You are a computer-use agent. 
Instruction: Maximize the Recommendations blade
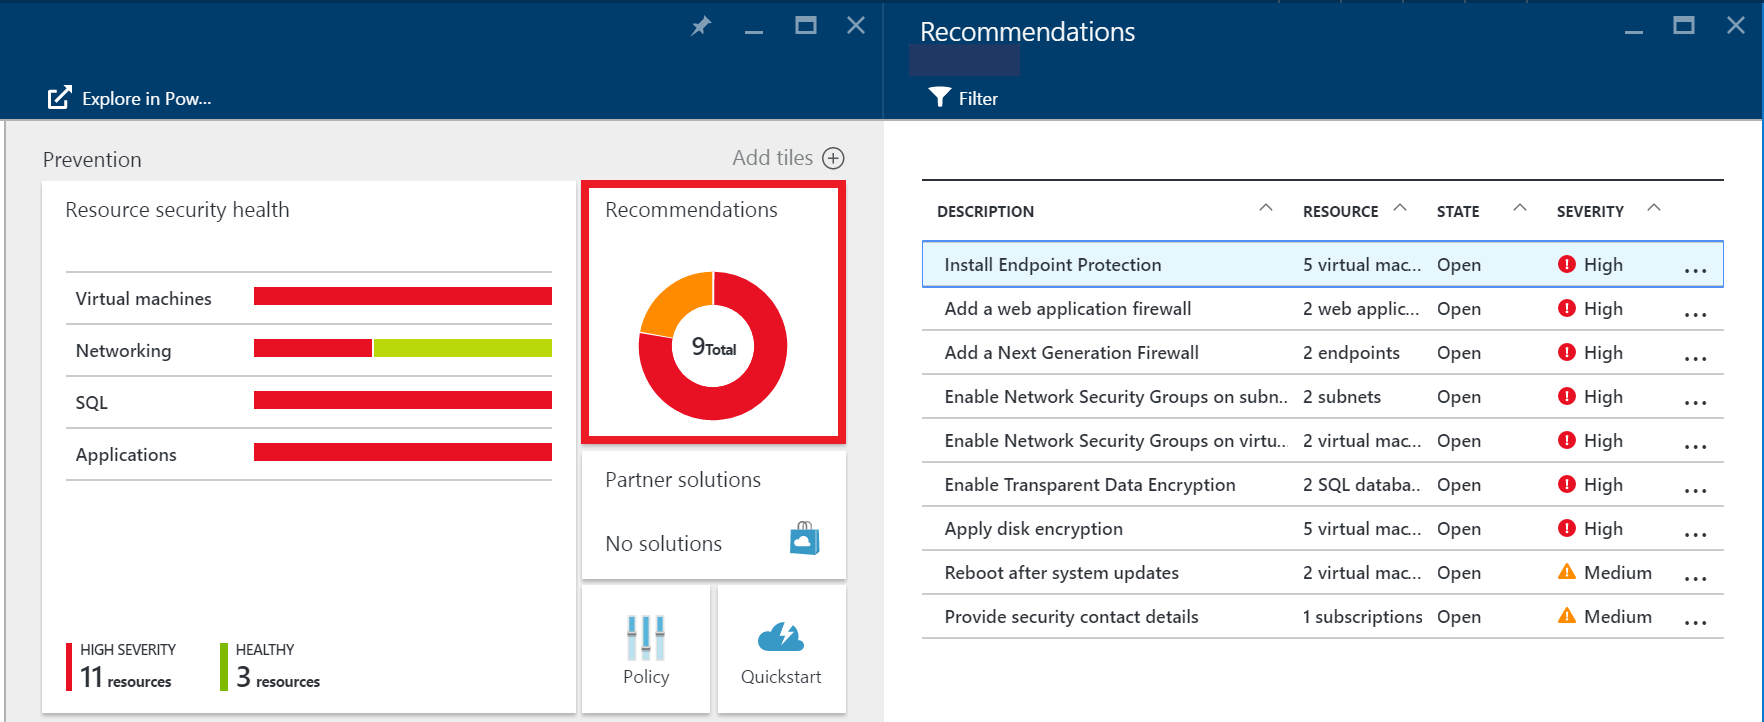coord(1684,25)
